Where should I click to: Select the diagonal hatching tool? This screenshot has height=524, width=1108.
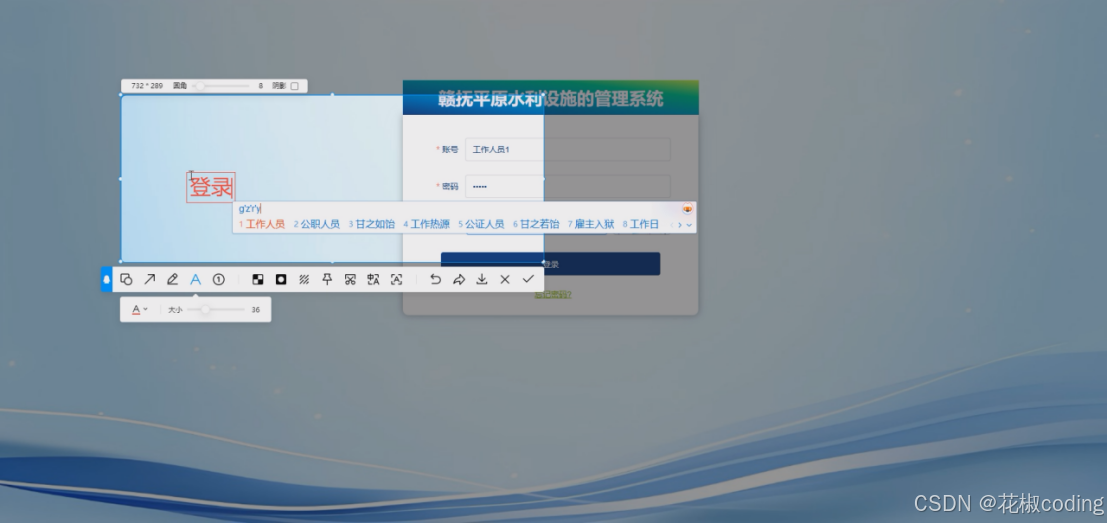coord(304,280)
